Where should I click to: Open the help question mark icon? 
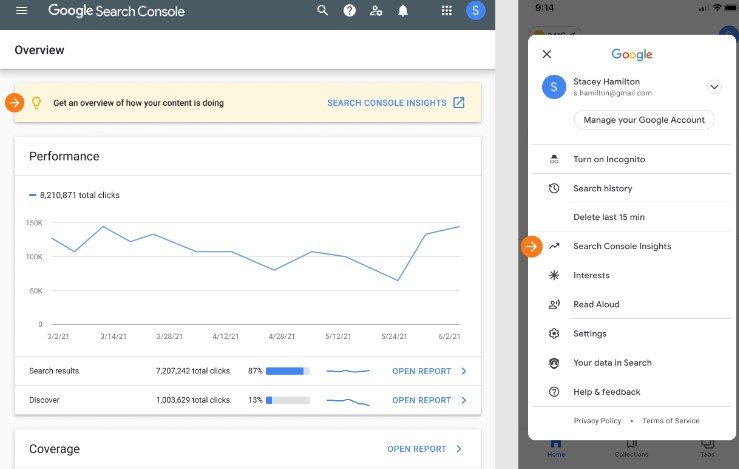click(349, 11)
